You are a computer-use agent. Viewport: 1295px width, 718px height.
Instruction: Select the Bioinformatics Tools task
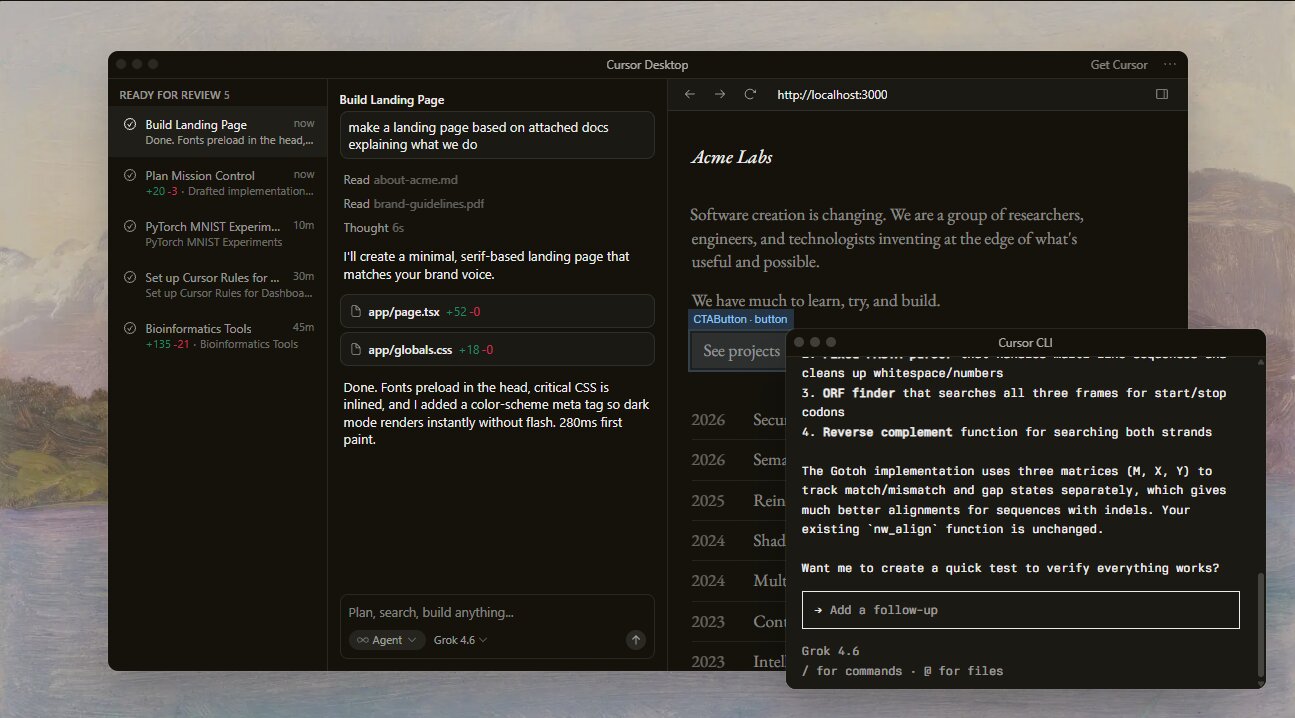pyautogui.click(x=217, y=336)
